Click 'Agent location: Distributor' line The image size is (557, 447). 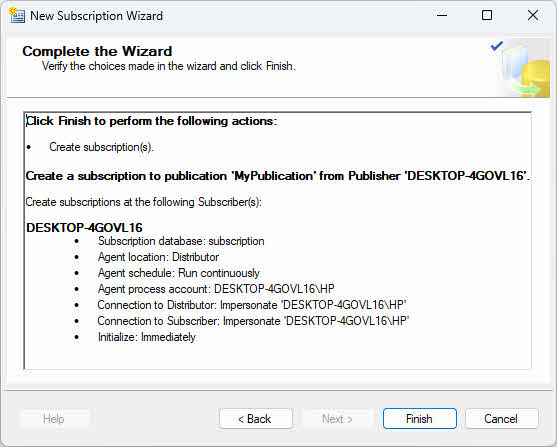[158, 257]
